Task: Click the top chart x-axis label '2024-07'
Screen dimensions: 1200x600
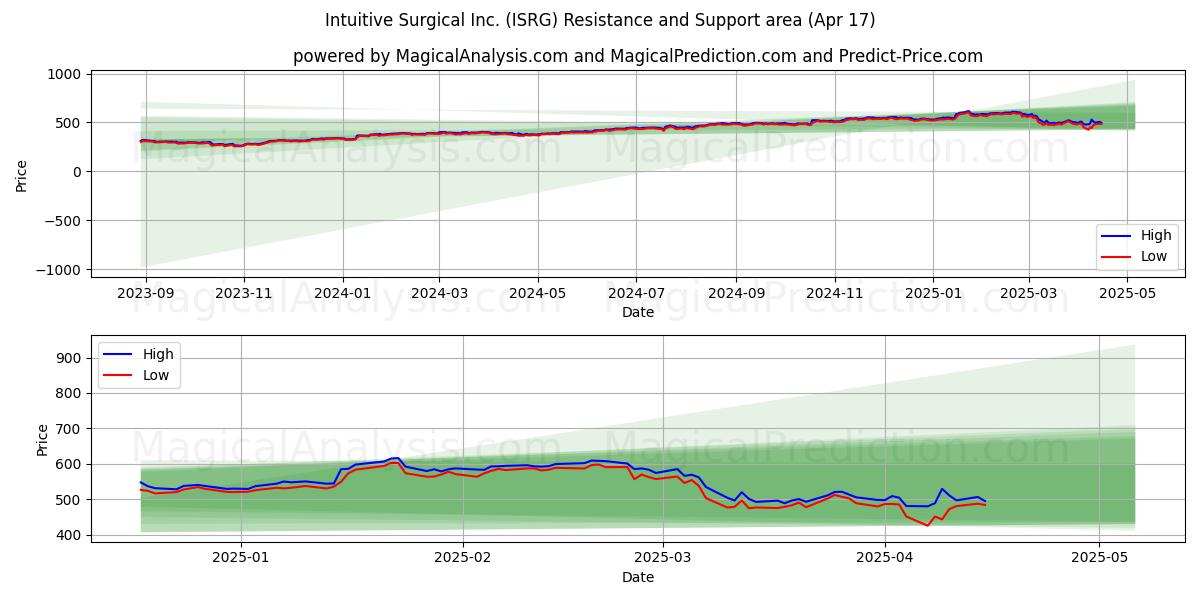Action: [x=636, y=295]
